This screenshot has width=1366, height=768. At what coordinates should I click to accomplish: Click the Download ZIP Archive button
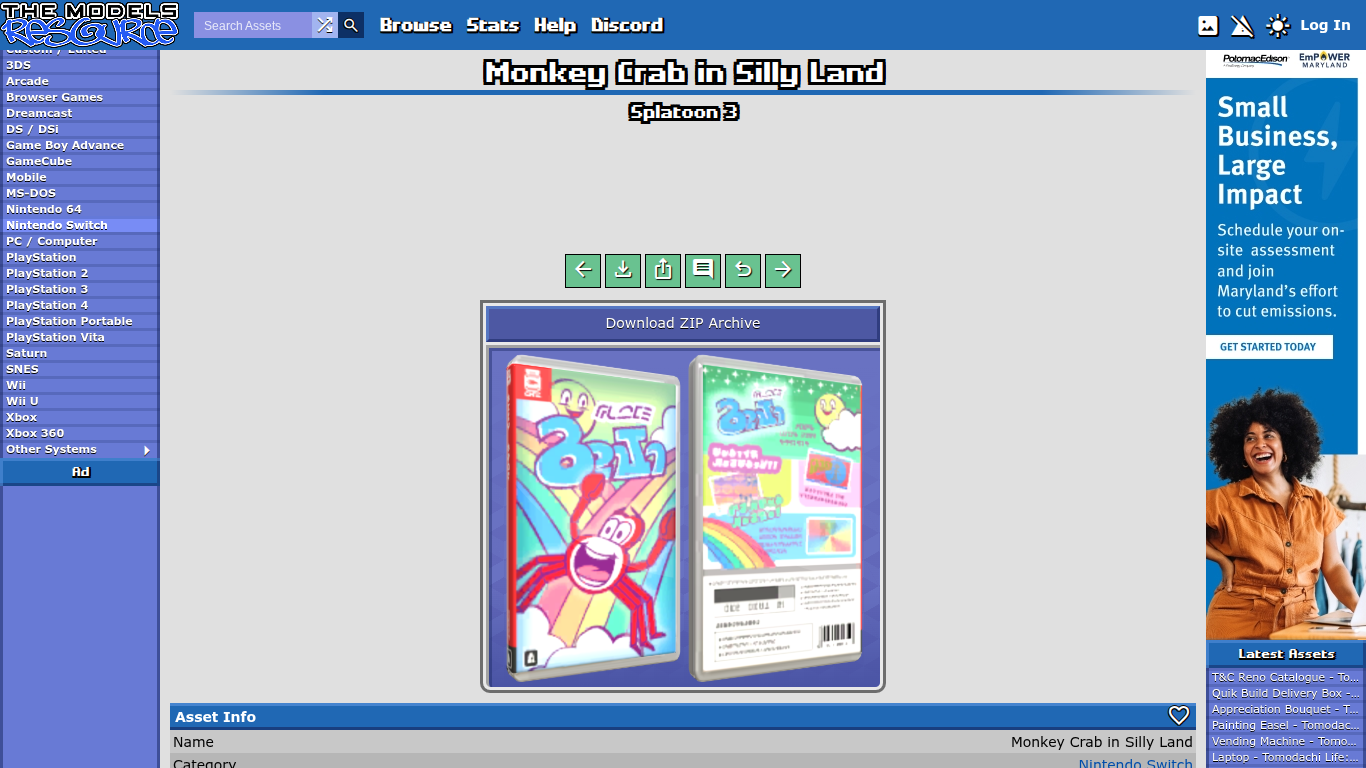click(x=683, y=323)
